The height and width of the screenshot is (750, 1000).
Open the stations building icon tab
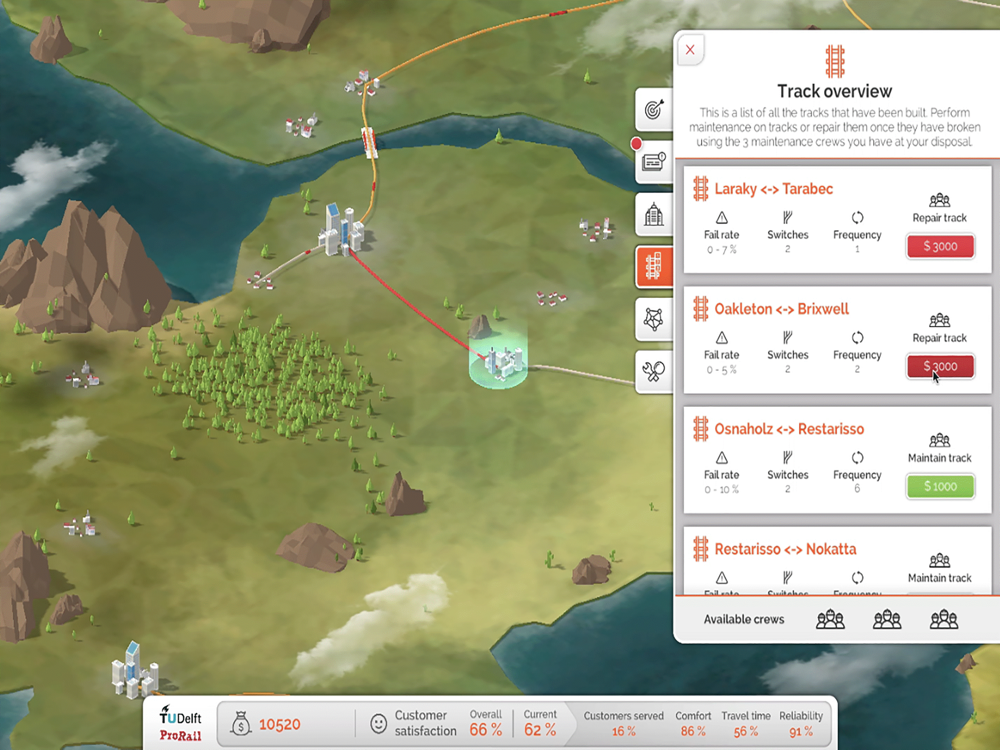(654, 214)
